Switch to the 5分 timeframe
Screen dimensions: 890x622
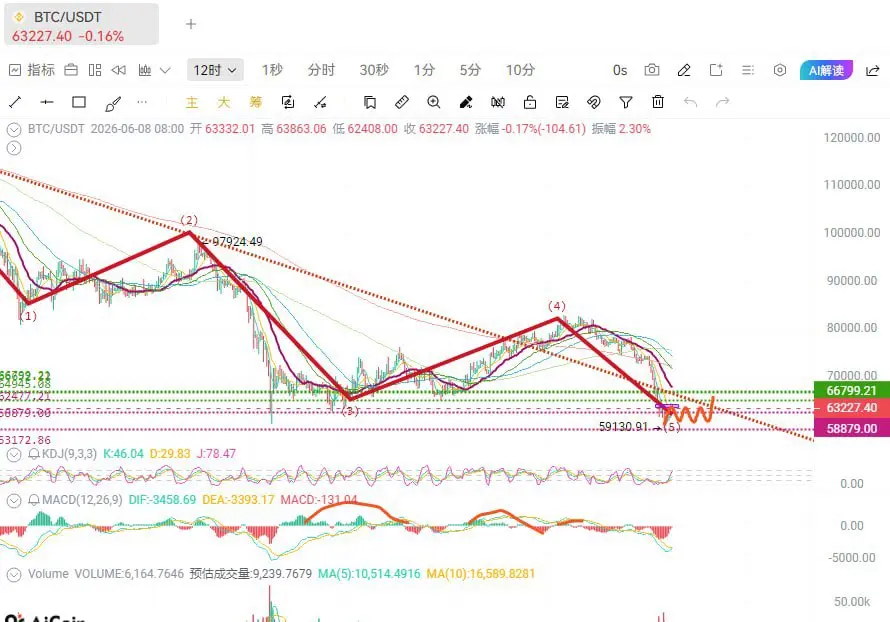click(x=470, y=70)
